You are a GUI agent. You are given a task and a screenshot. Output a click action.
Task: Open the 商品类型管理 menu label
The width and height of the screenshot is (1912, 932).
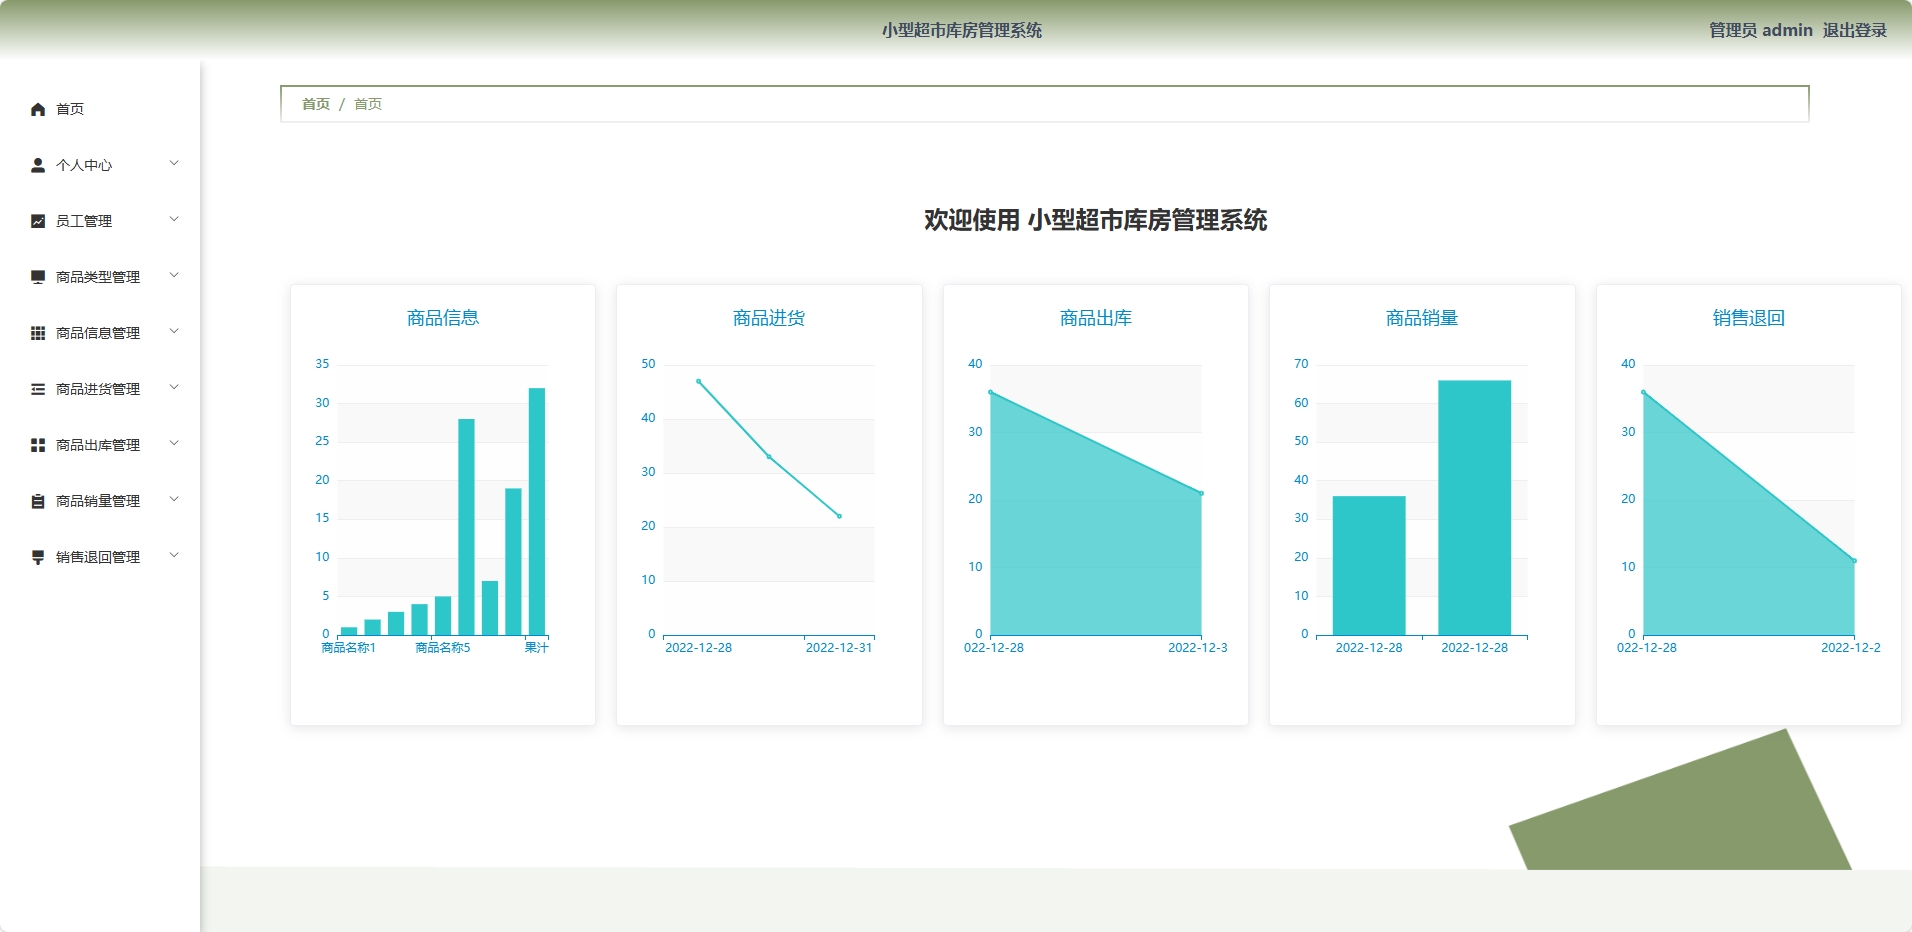[98, 277]
